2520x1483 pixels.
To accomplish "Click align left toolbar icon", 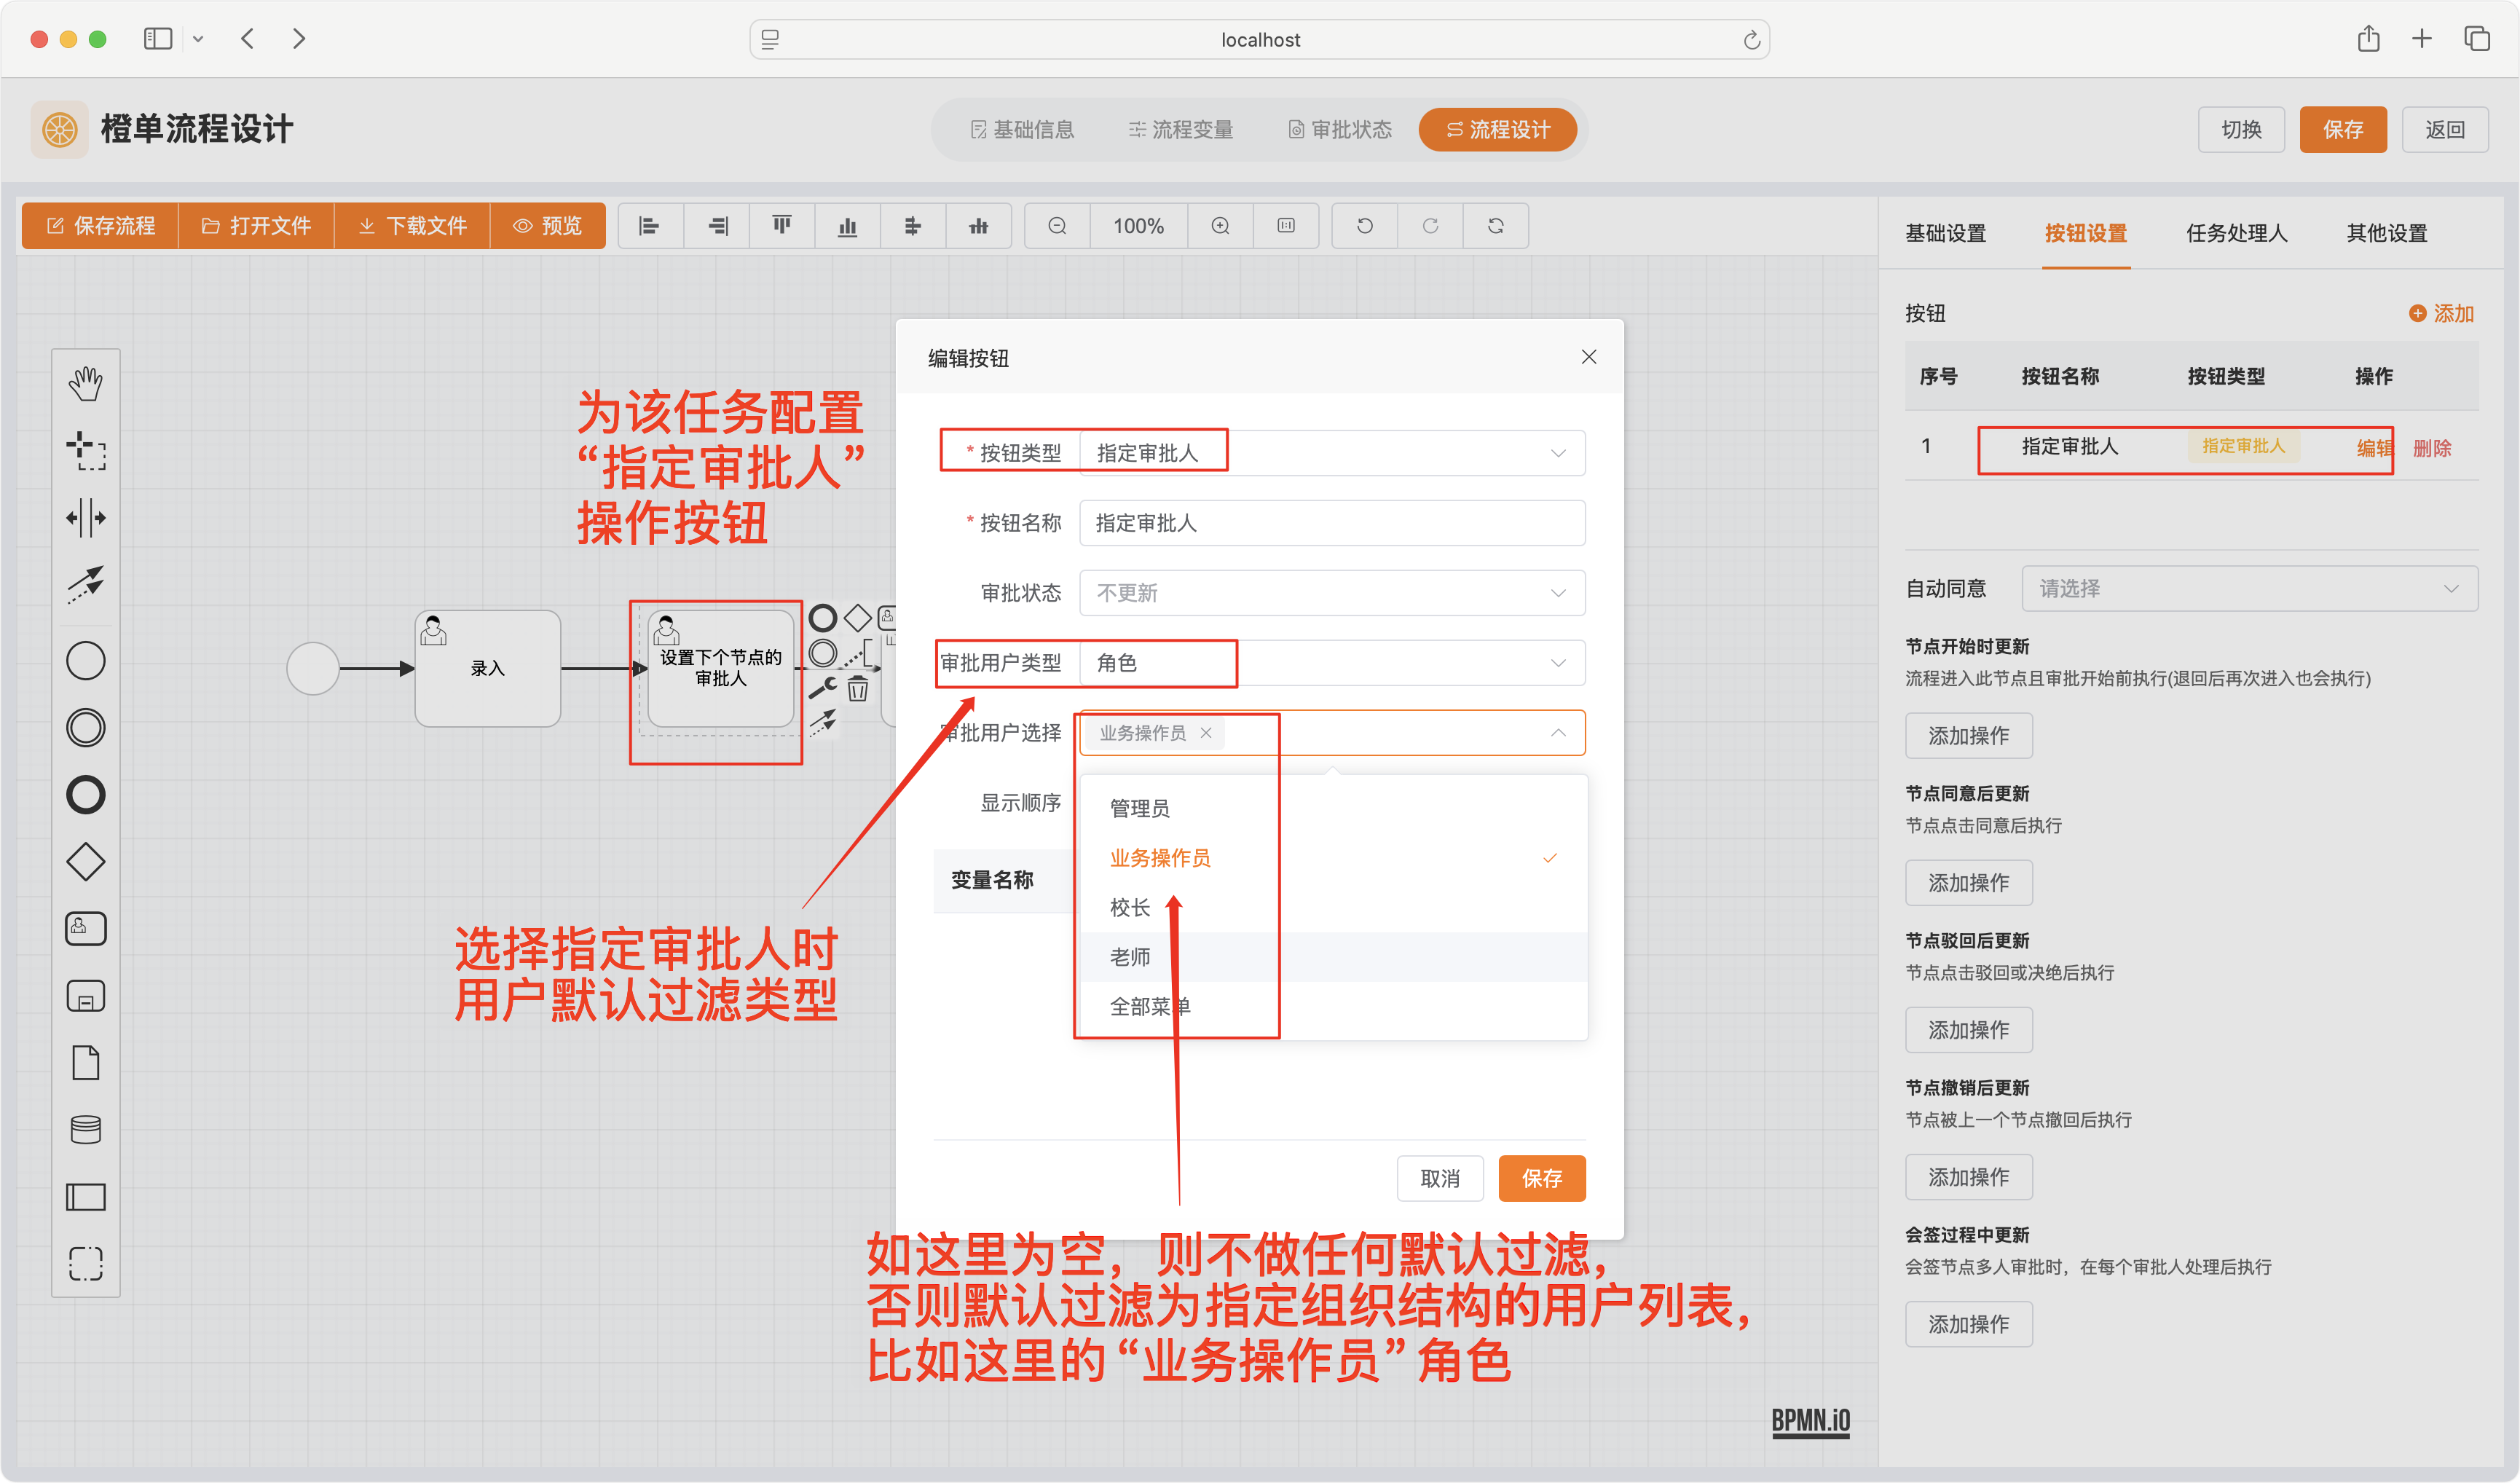I will pos(649,226).
